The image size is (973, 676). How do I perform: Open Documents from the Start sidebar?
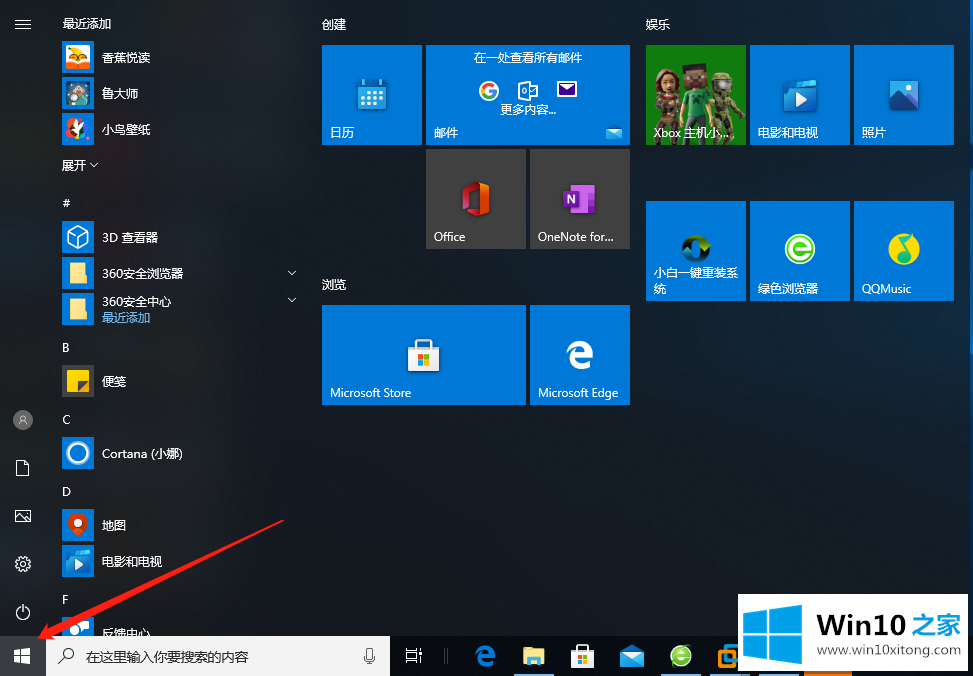click(23, 468)
